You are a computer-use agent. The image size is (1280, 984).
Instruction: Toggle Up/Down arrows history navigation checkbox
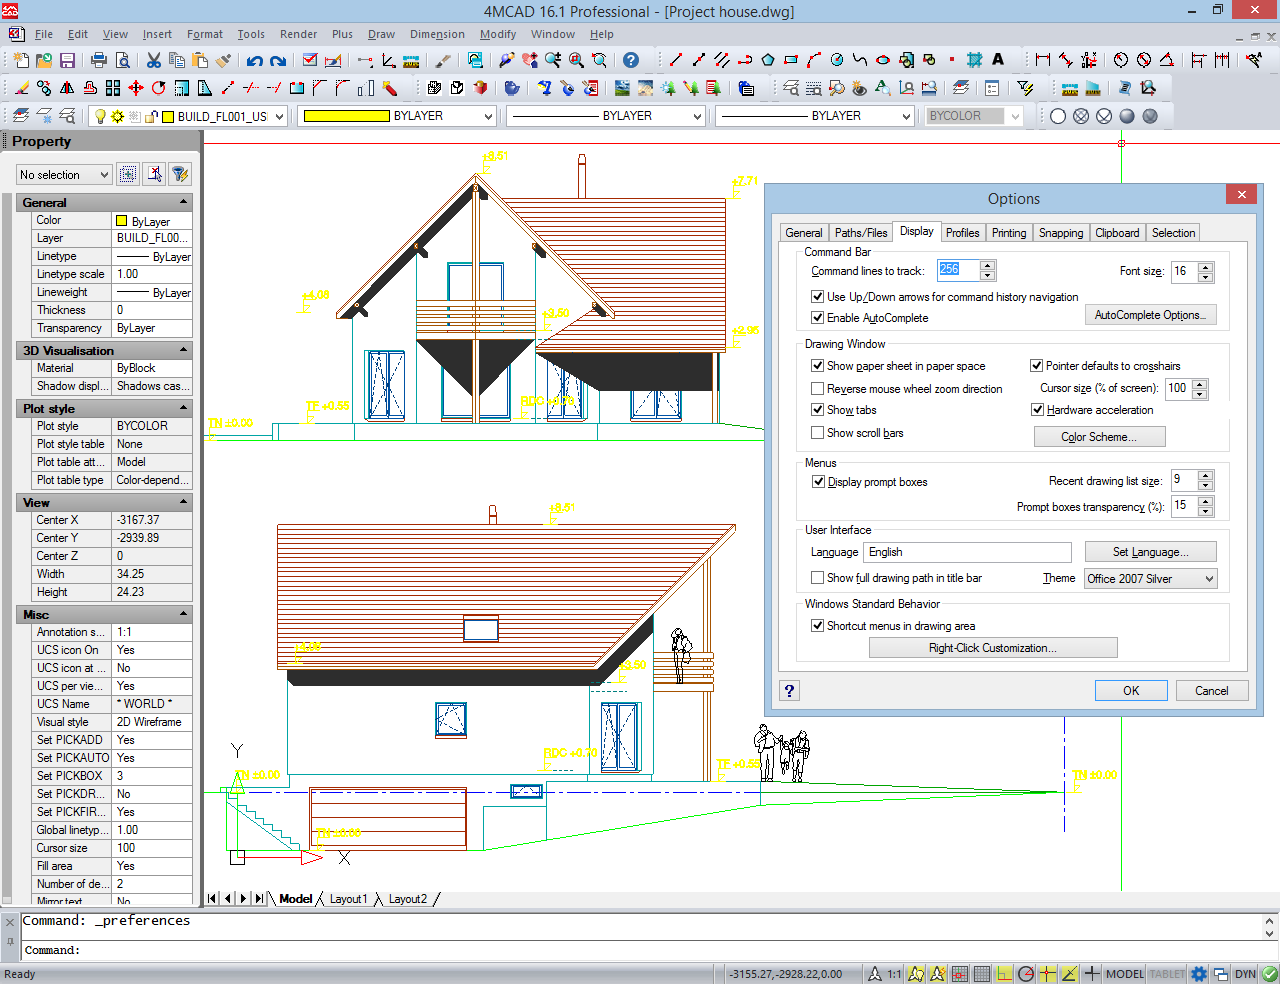point(817,297)
